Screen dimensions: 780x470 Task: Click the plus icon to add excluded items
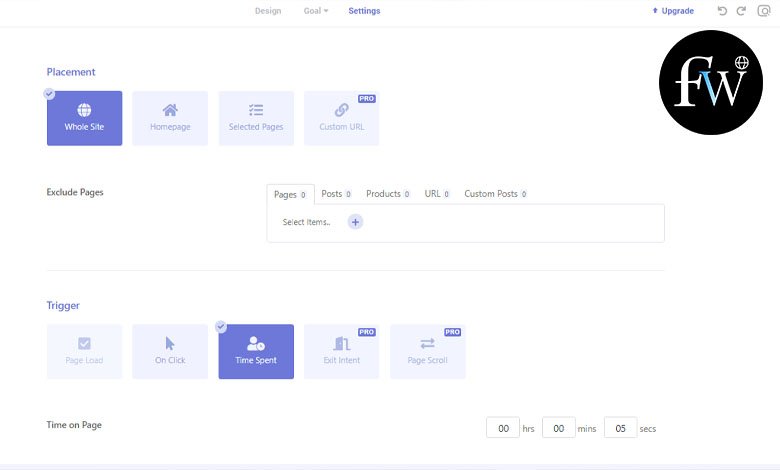(x=355, y=222)
